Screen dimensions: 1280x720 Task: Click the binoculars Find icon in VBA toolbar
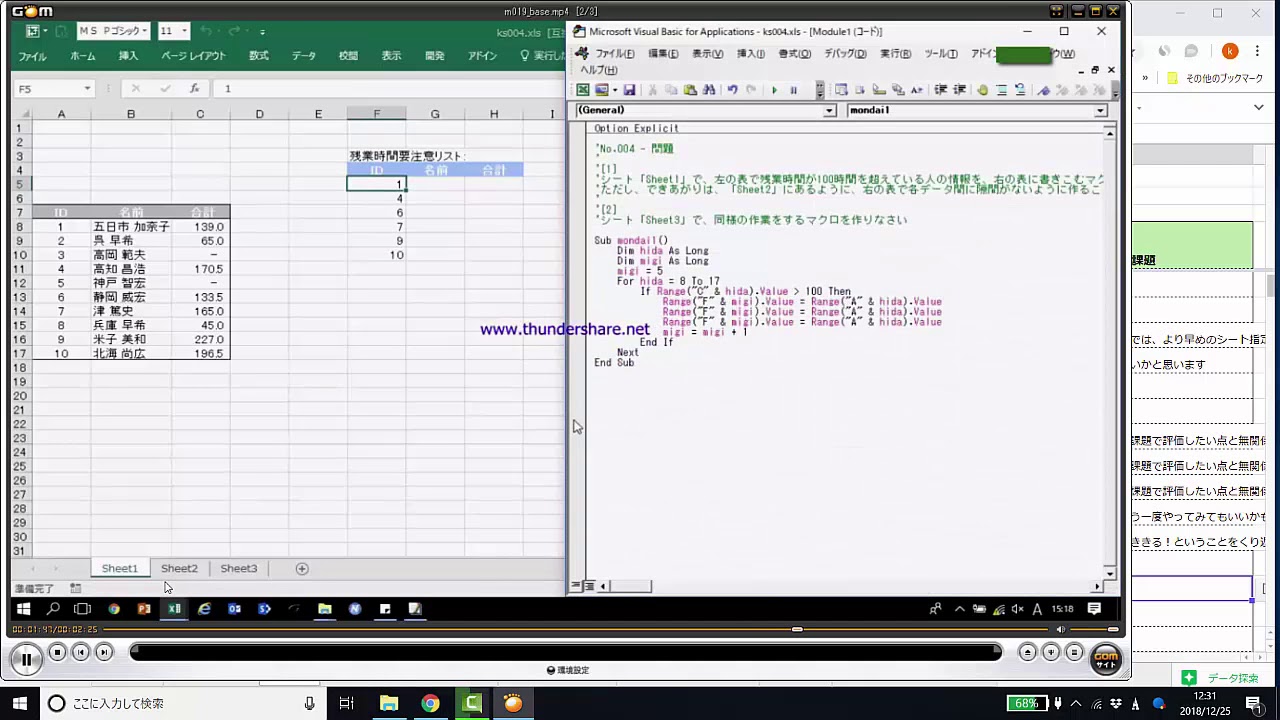pos(709,90)
